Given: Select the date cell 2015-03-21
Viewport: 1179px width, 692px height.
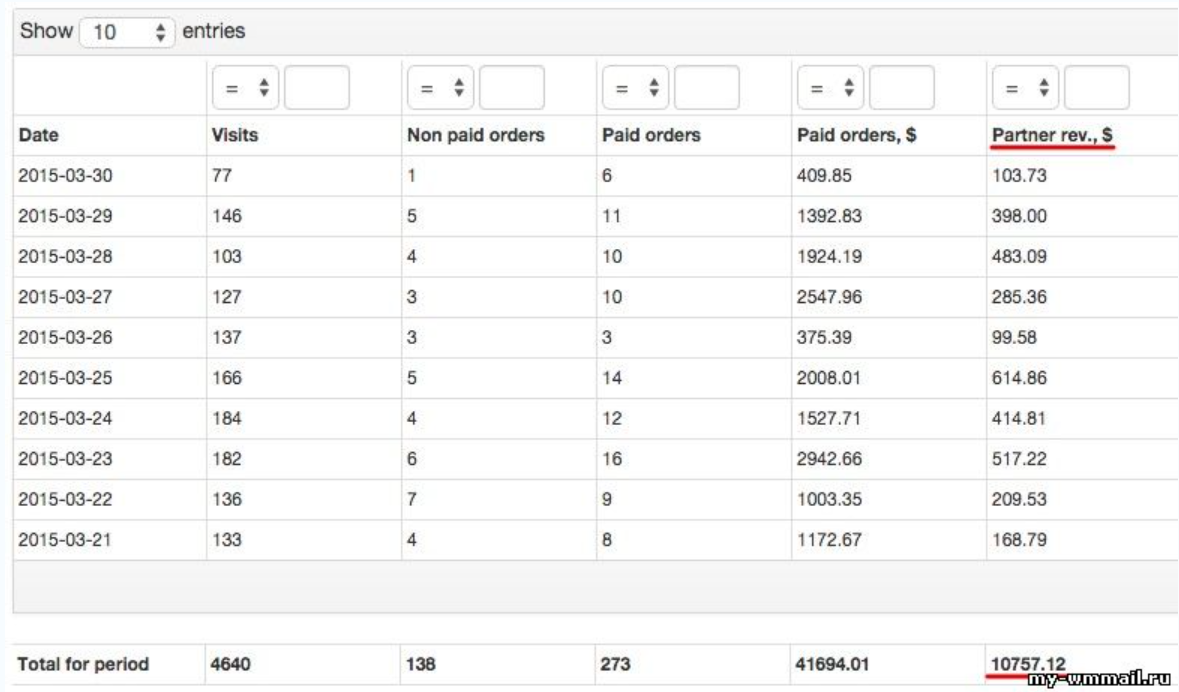Looking at the screenshot, I should pos(65,540).
